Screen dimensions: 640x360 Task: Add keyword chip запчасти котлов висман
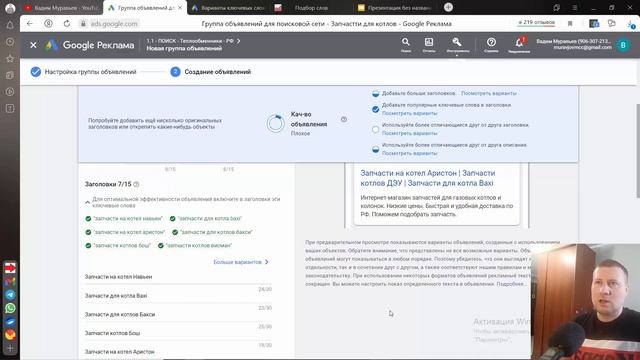[195, 246]
